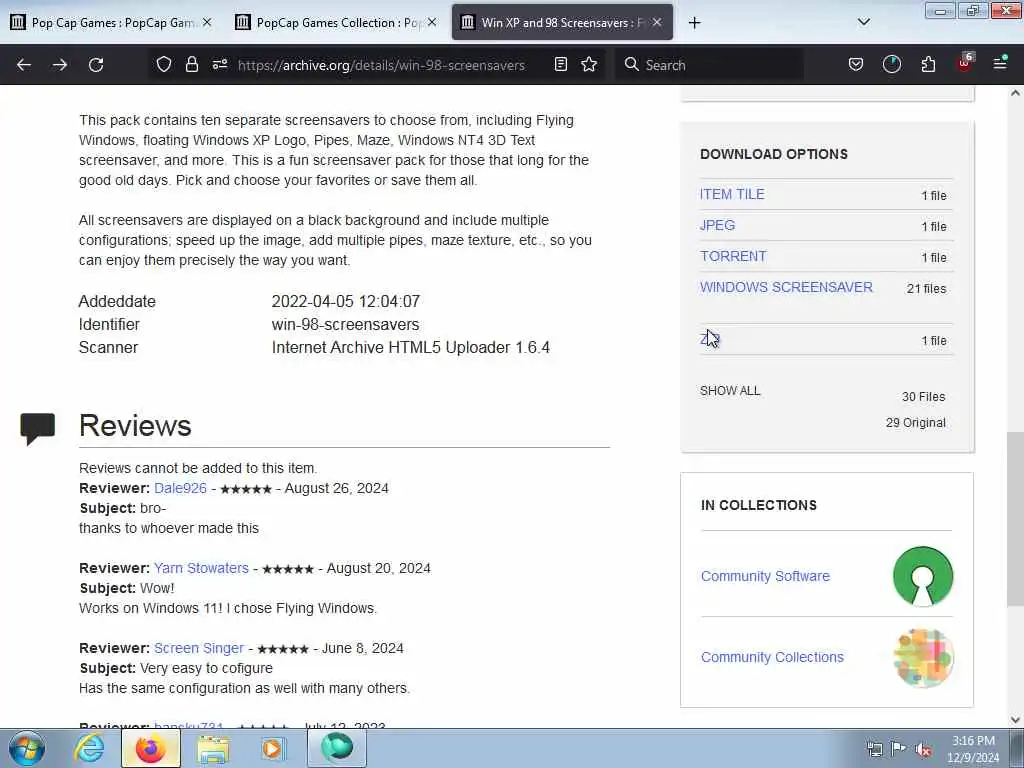Open WINDOWS SCREENSAVER download list
This screenshot has height=768, width=1024.
click(x=786, y=287)
